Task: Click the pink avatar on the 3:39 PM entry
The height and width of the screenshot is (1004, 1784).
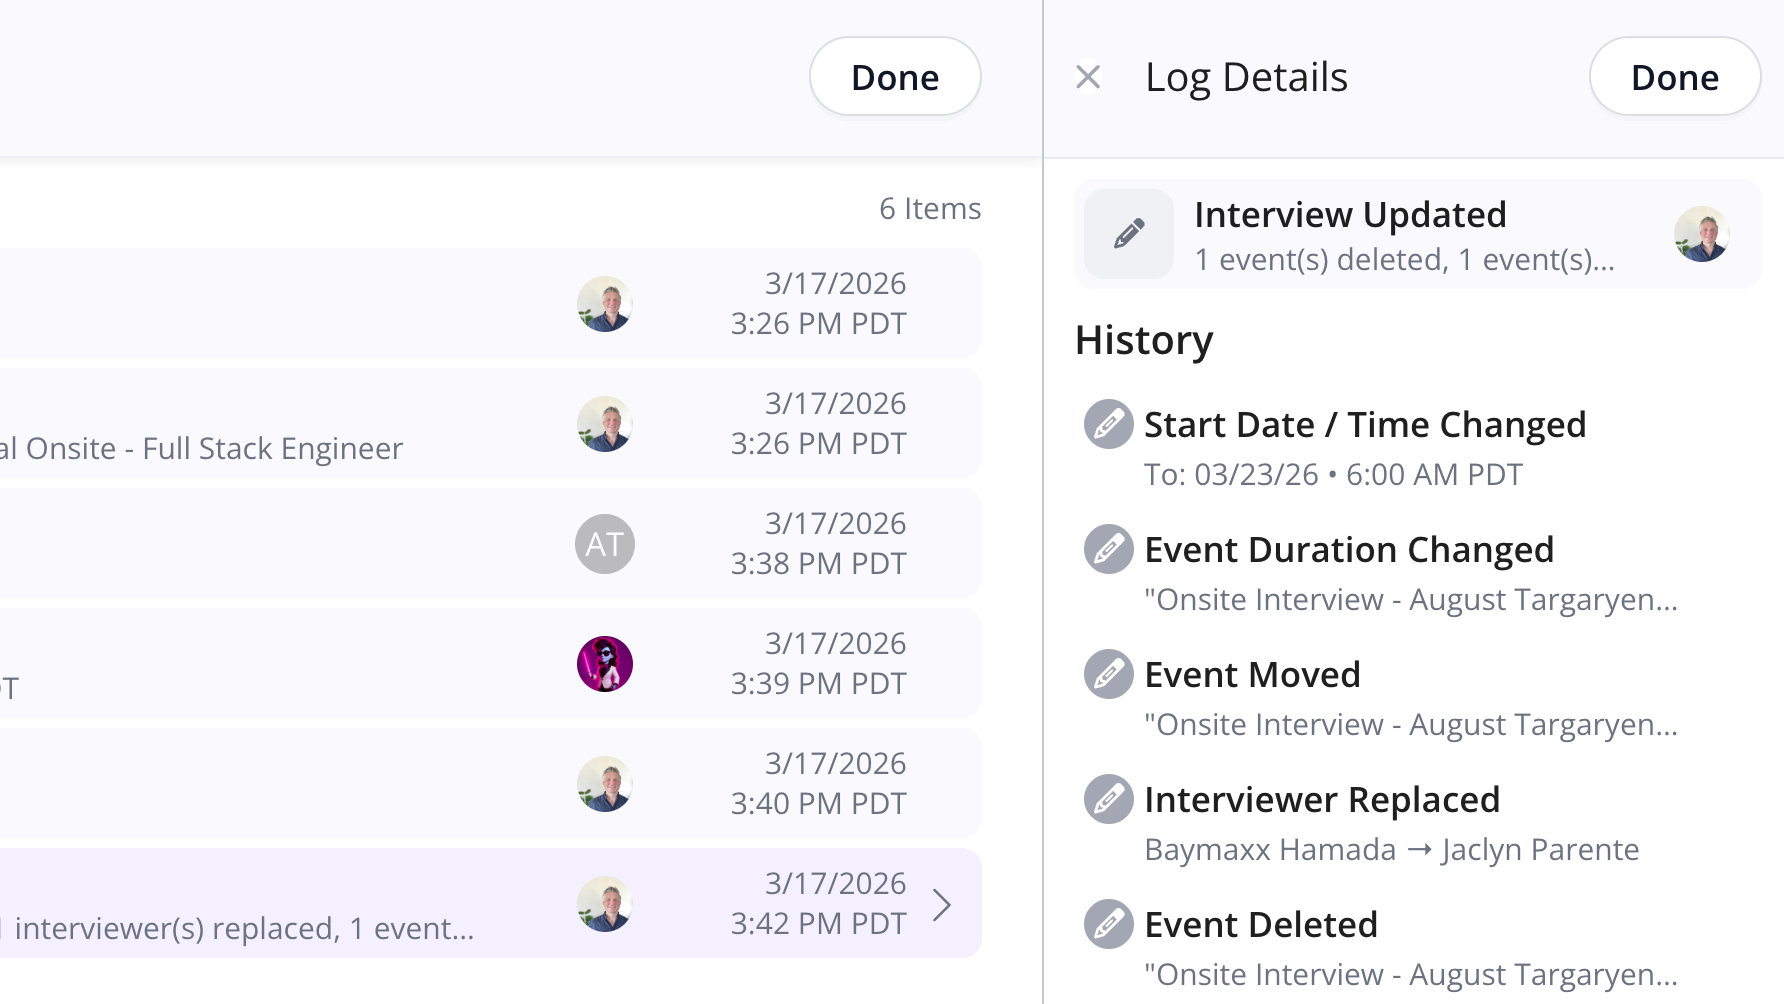Action: (604, 664)
